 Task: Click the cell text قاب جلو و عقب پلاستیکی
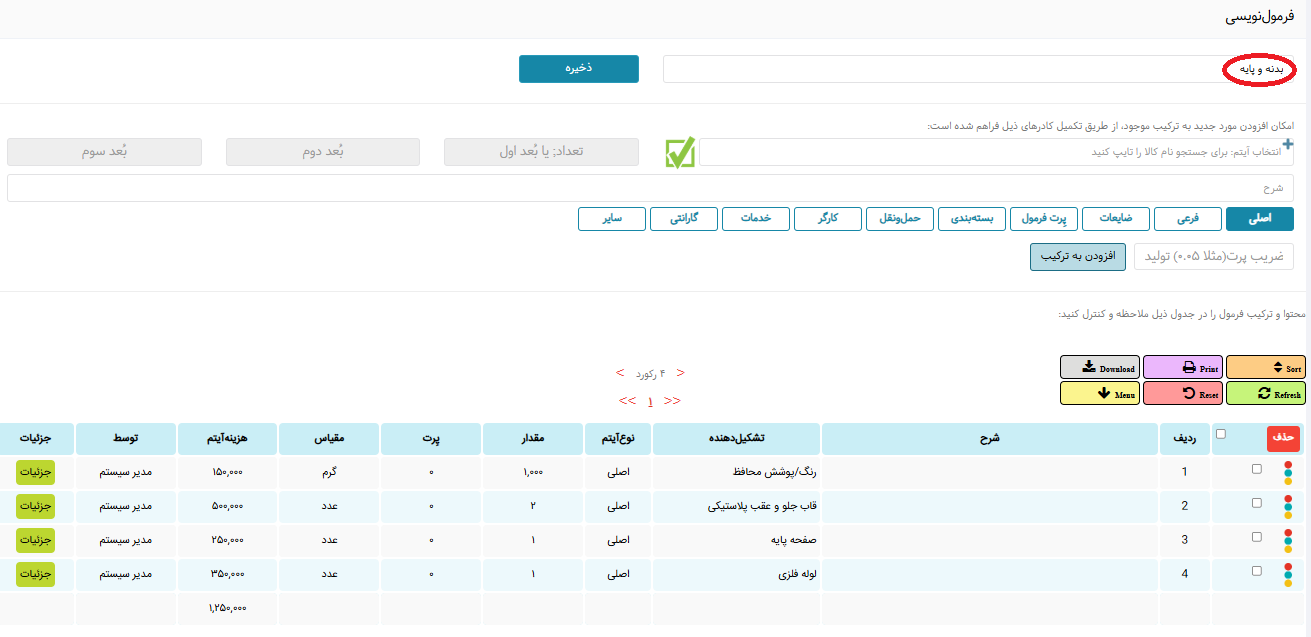[x=763, y=506]
